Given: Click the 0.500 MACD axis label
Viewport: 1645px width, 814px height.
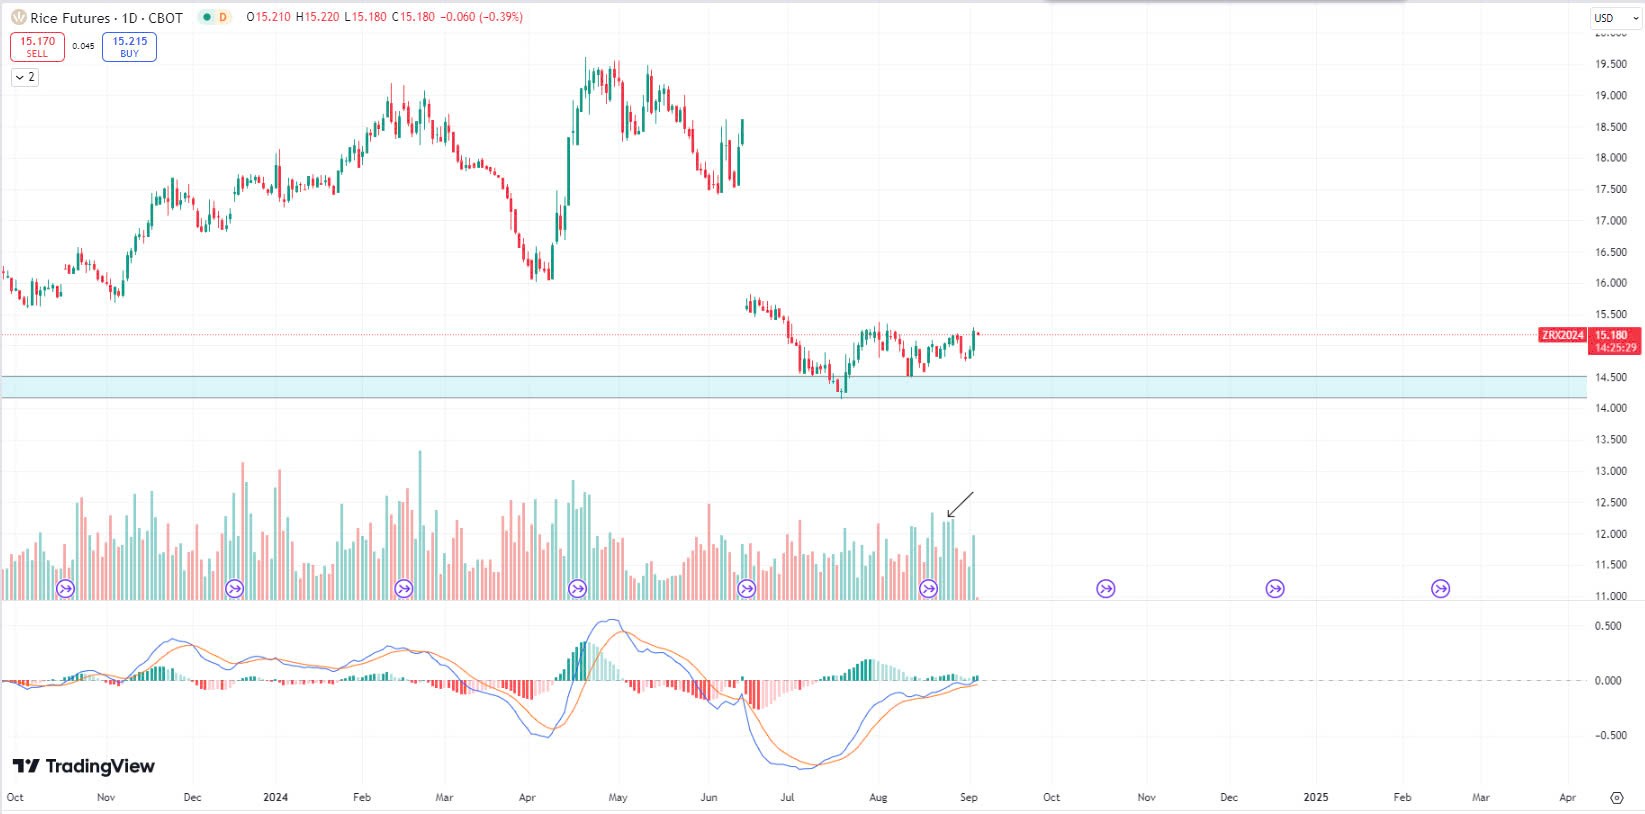Looking at the screenshot, I should pyautogui.click(x=1608, y=626).
